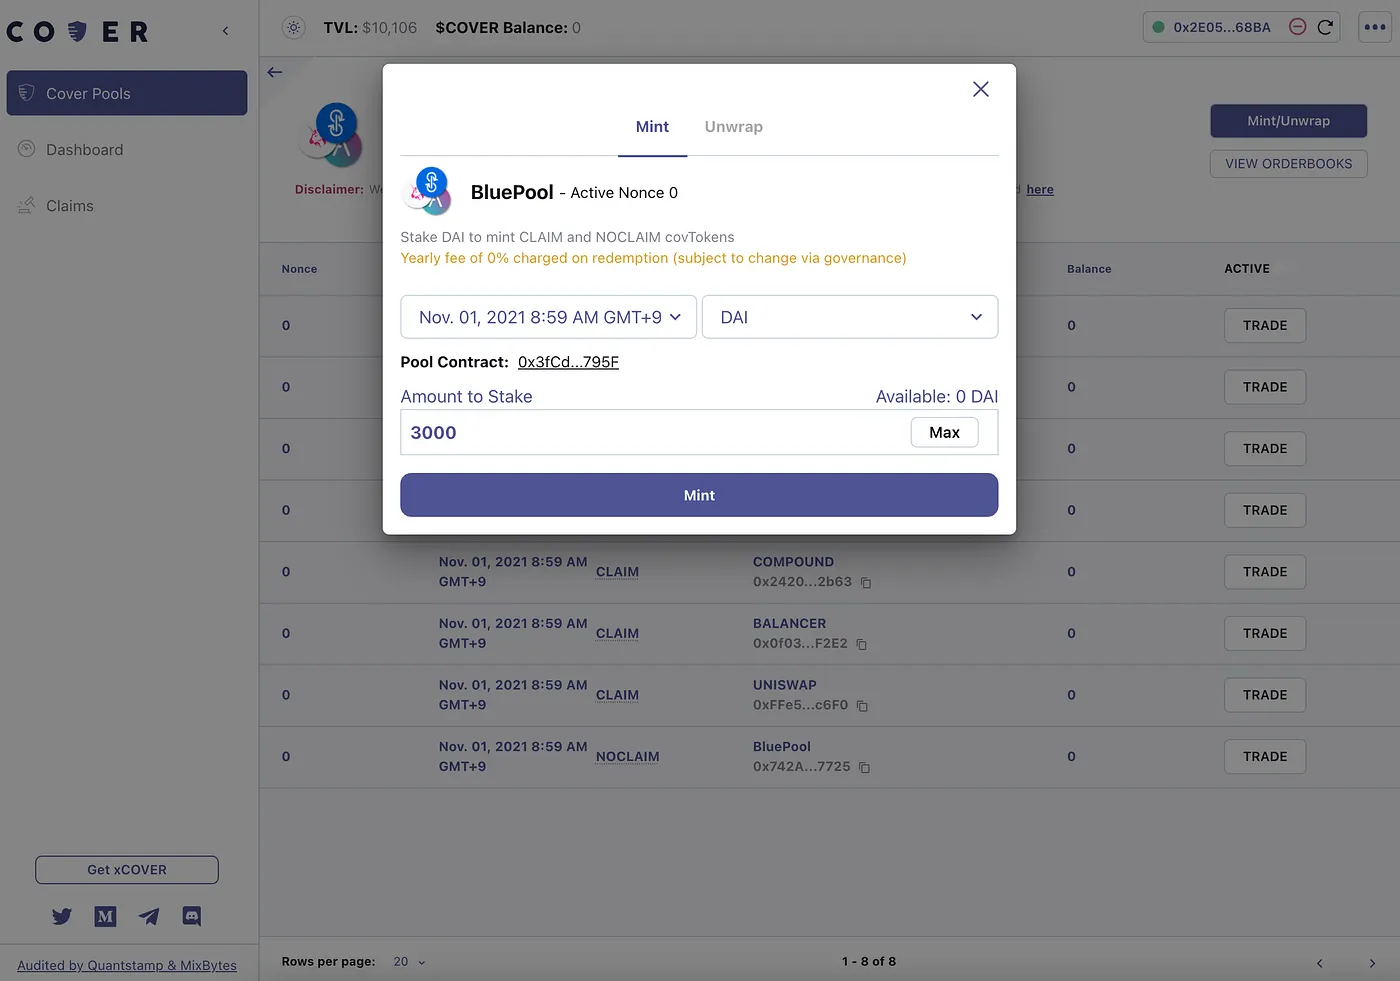Open Cover Pools in the sidebar
The height and width of the screenshot is (981, 1400).
pos(127,93)
